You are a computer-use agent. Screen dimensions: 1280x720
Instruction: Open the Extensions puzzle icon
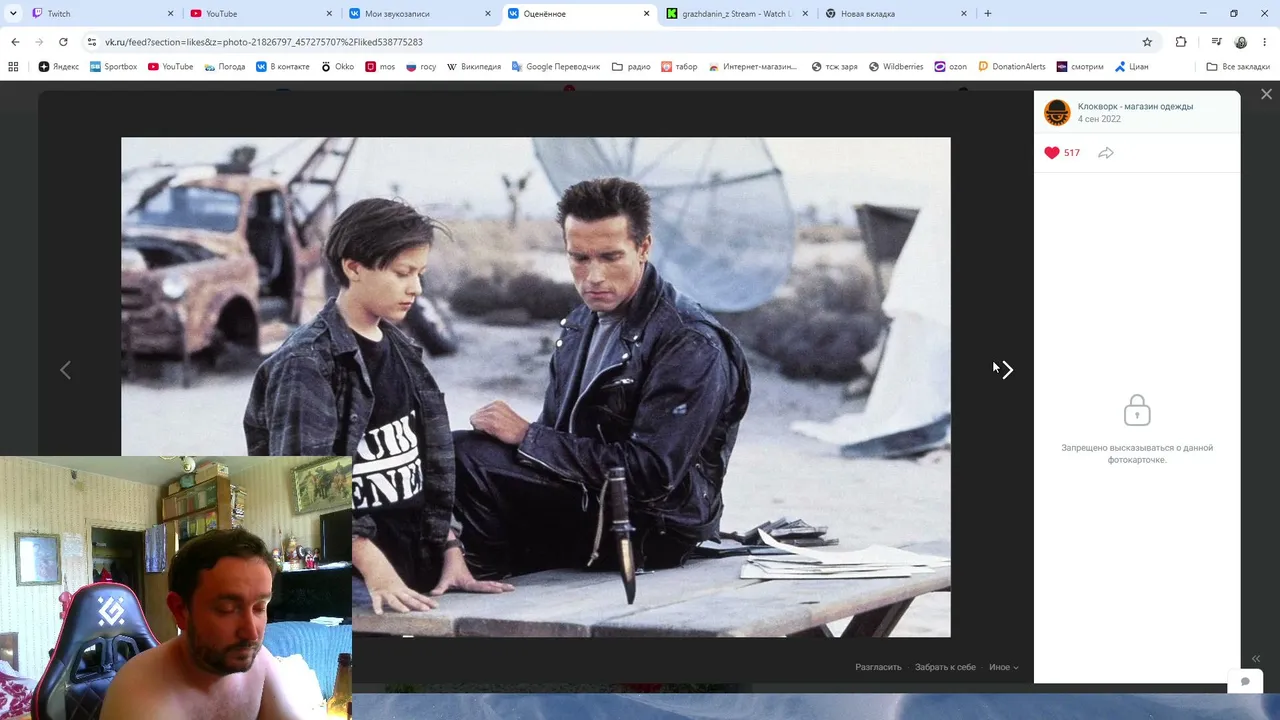1181,42
